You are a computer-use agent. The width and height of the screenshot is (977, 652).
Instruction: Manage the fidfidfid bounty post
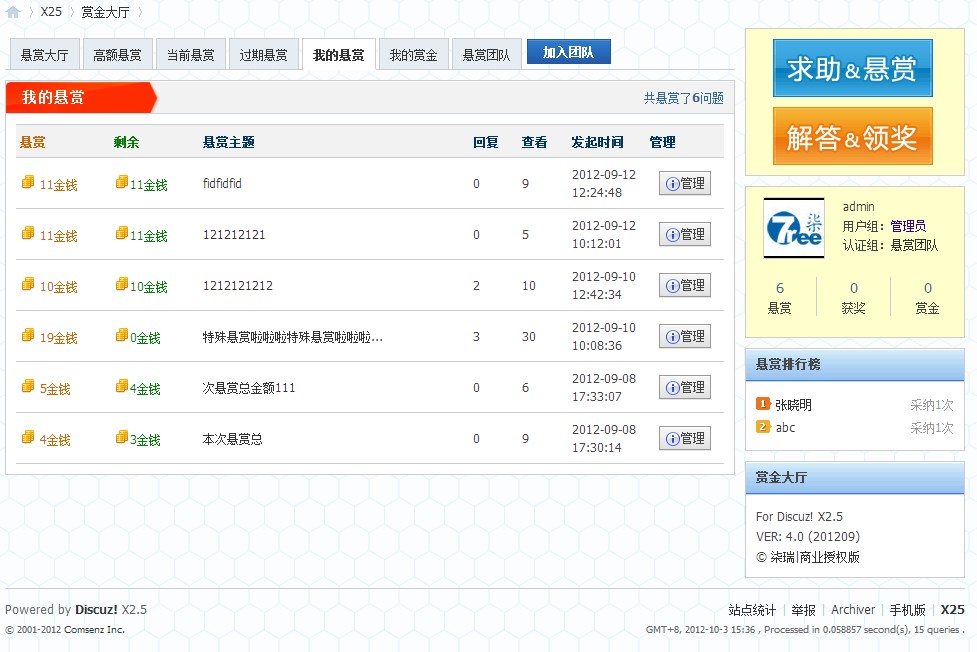pos(685,184)
